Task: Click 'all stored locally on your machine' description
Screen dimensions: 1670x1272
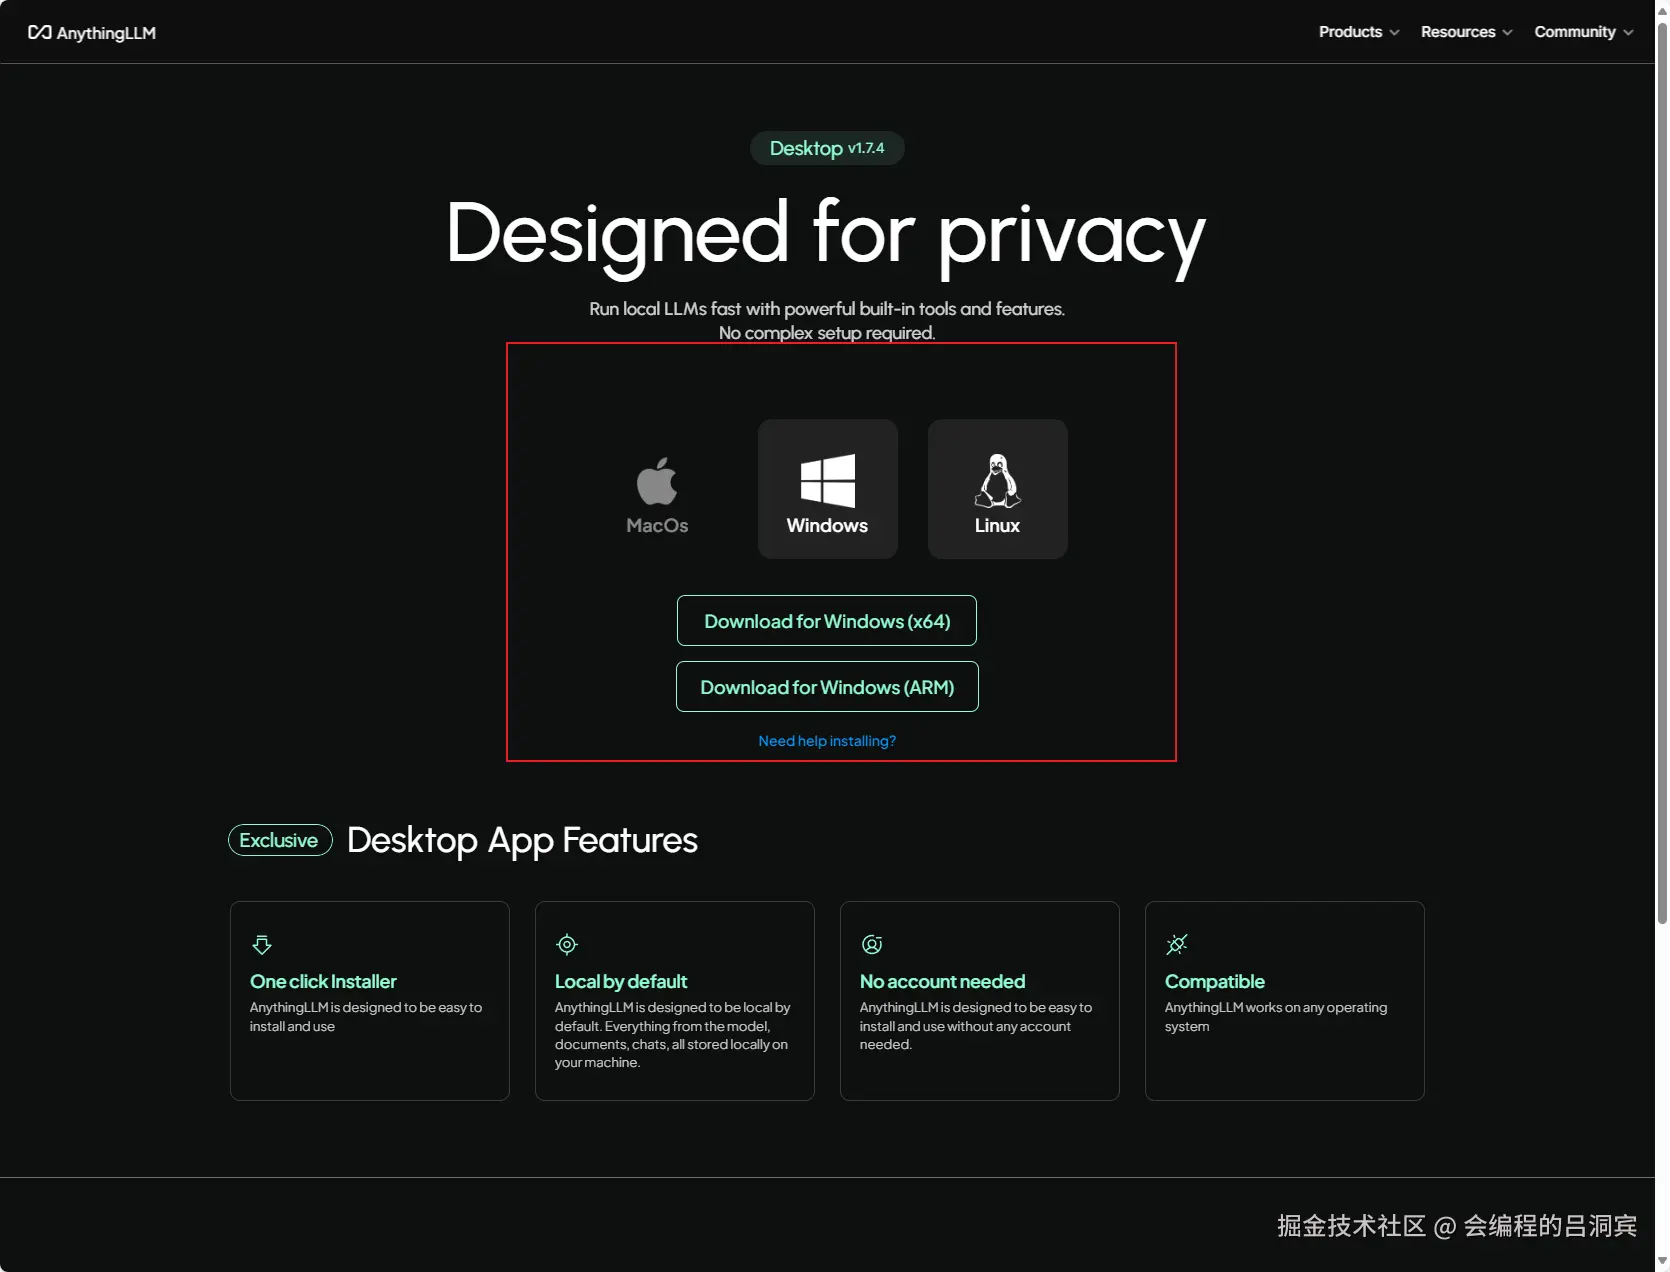Action: coord(672,1035)
